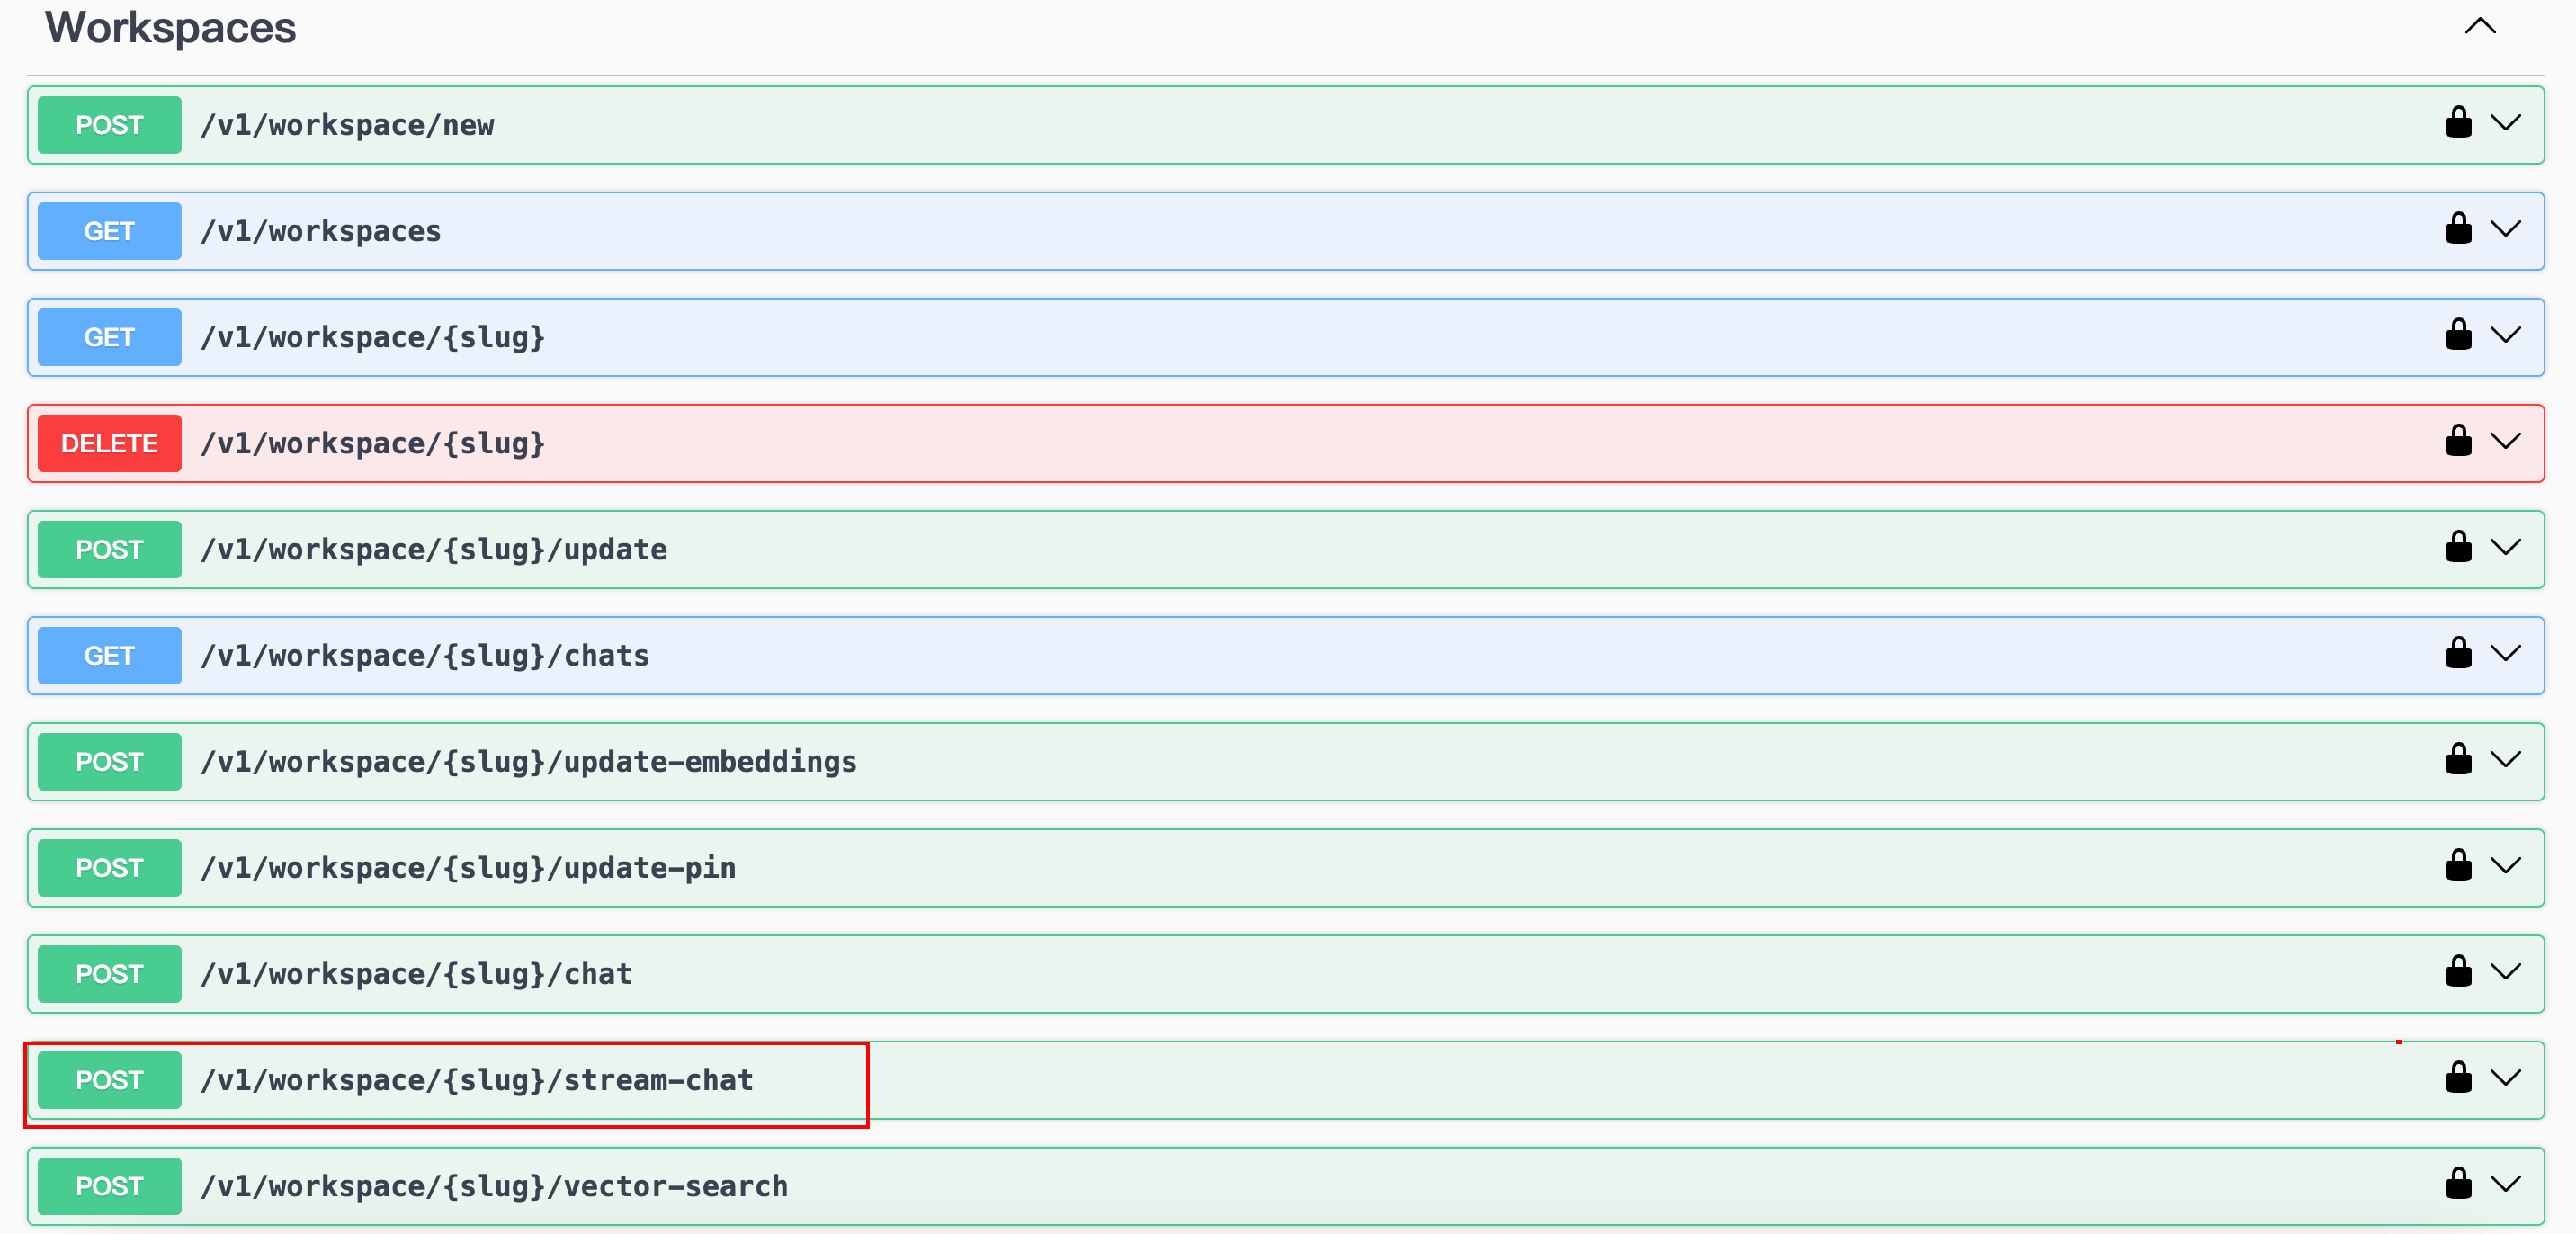This screenshot has width=2576, height=1234.
Task: Click lock icon on update-embeddings row
Action: coord(2458,759)
